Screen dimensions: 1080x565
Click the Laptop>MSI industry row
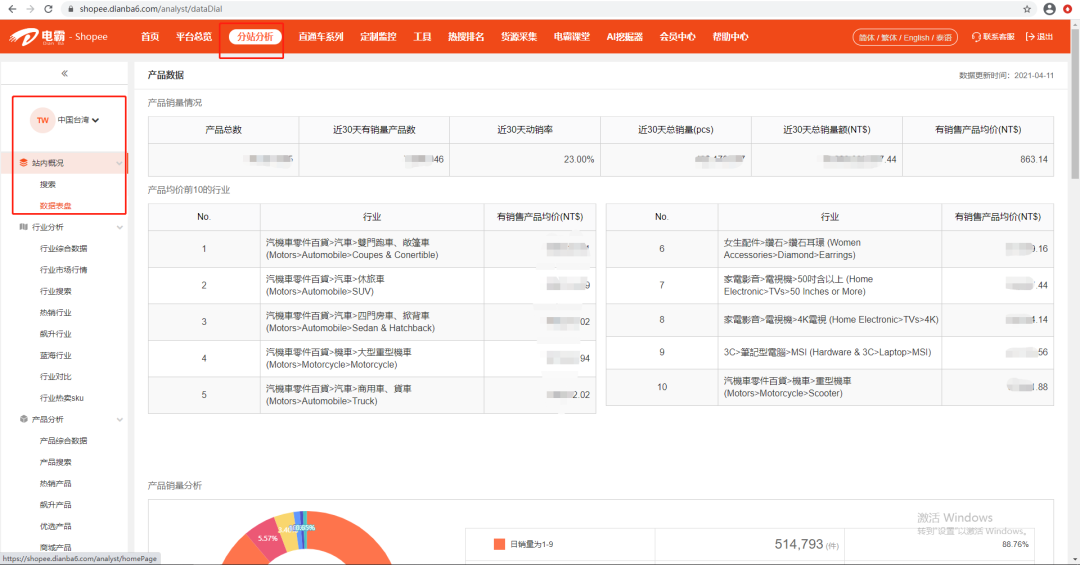829,352
